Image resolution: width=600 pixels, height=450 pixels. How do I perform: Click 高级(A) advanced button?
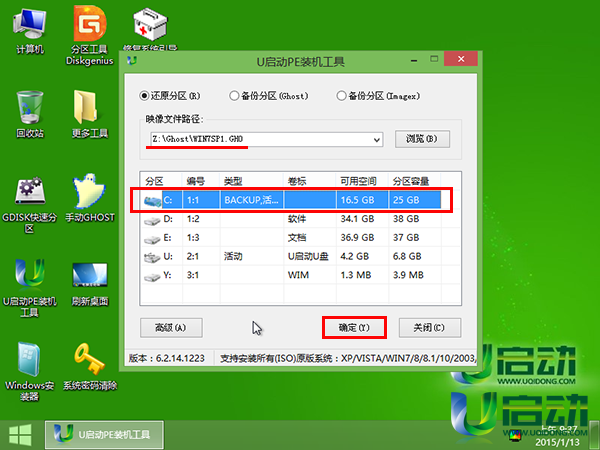tap(171, 328)
